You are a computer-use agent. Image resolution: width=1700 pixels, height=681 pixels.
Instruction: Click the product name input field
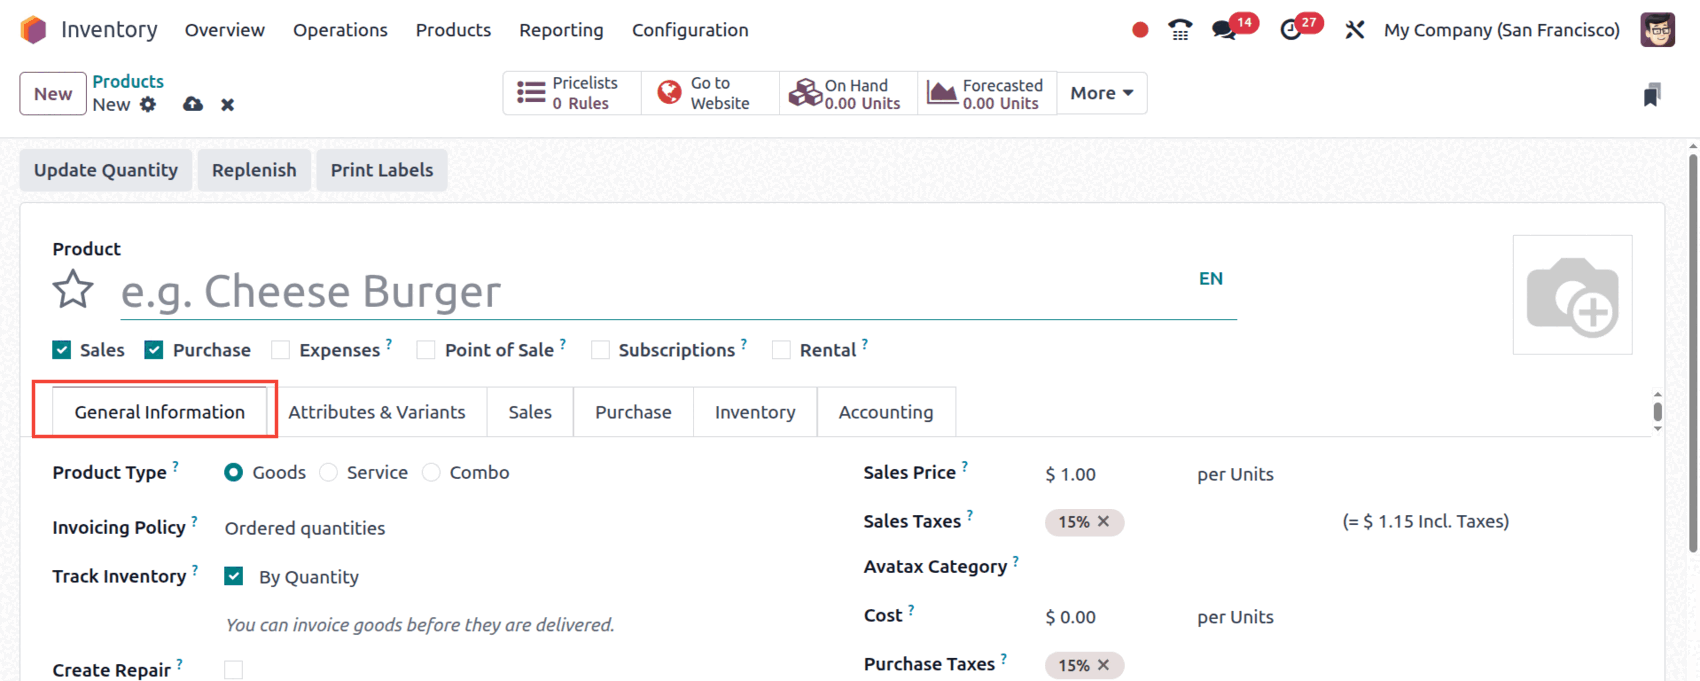[x=650, y=292]
